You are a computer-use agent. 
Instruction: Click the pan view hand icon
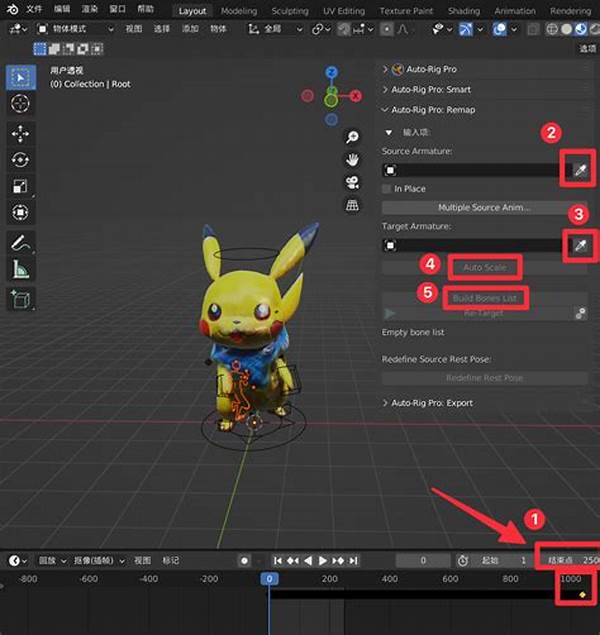tap(352, 160)
